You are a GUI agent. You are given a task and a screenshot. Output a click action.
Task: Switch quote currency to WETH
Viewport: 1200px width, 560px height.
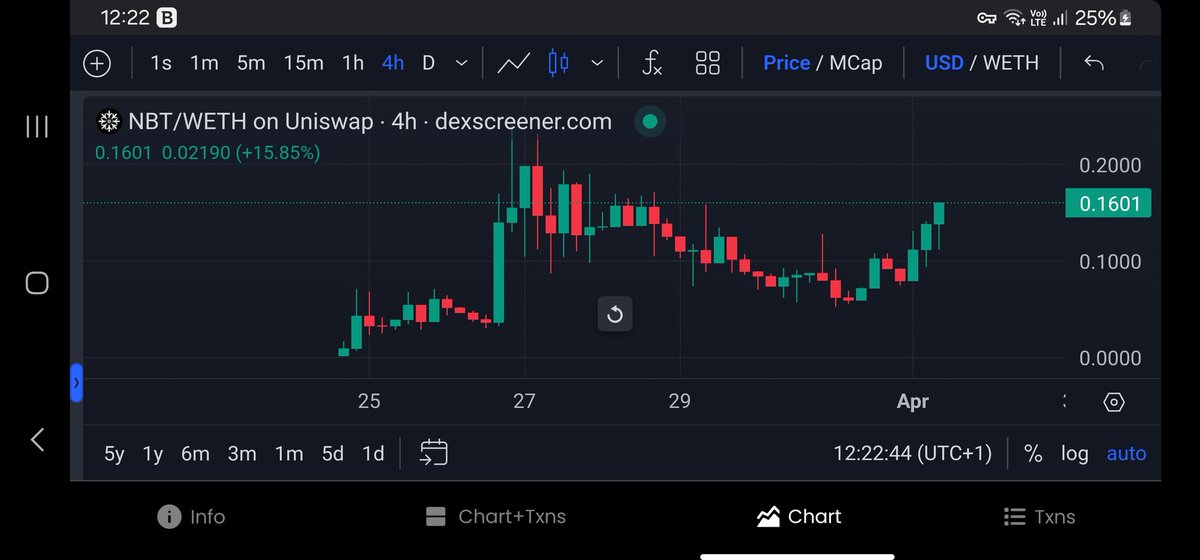[x=1011, y=63]
